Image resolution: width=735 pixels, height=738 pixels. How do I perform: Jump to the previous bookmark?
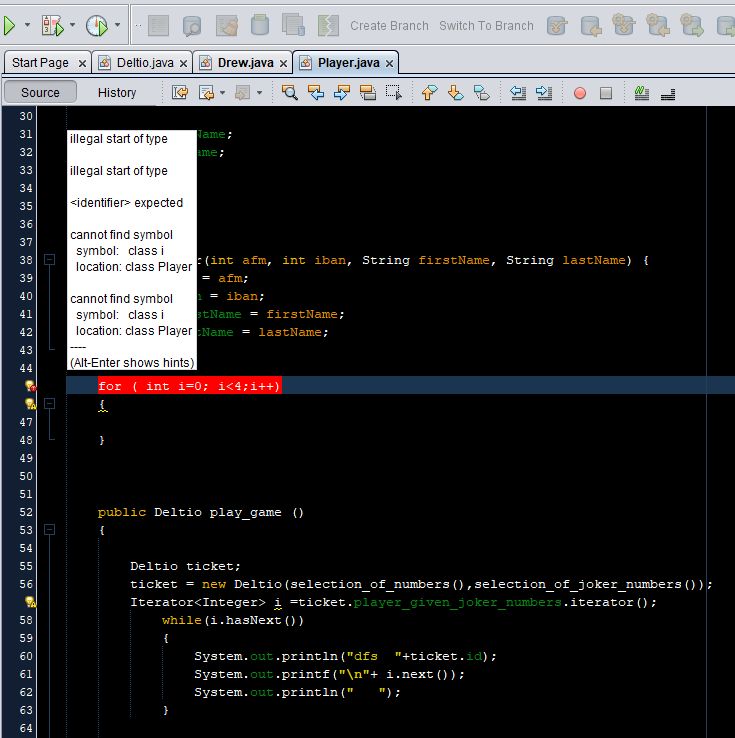pyautogui.click(x=429, y=93)
